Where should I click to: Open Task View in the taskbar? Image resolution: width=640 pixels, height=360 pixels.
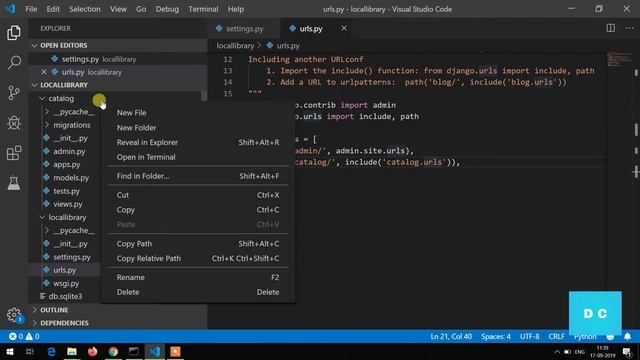click(x=30, y=351)
